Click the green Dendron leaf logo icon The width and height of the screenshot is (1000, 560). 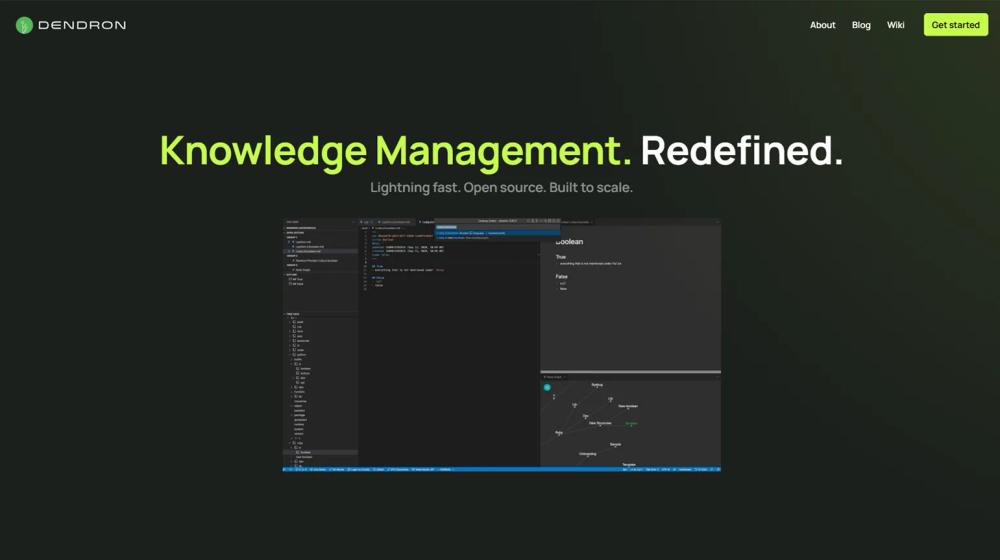coord(24,25)
